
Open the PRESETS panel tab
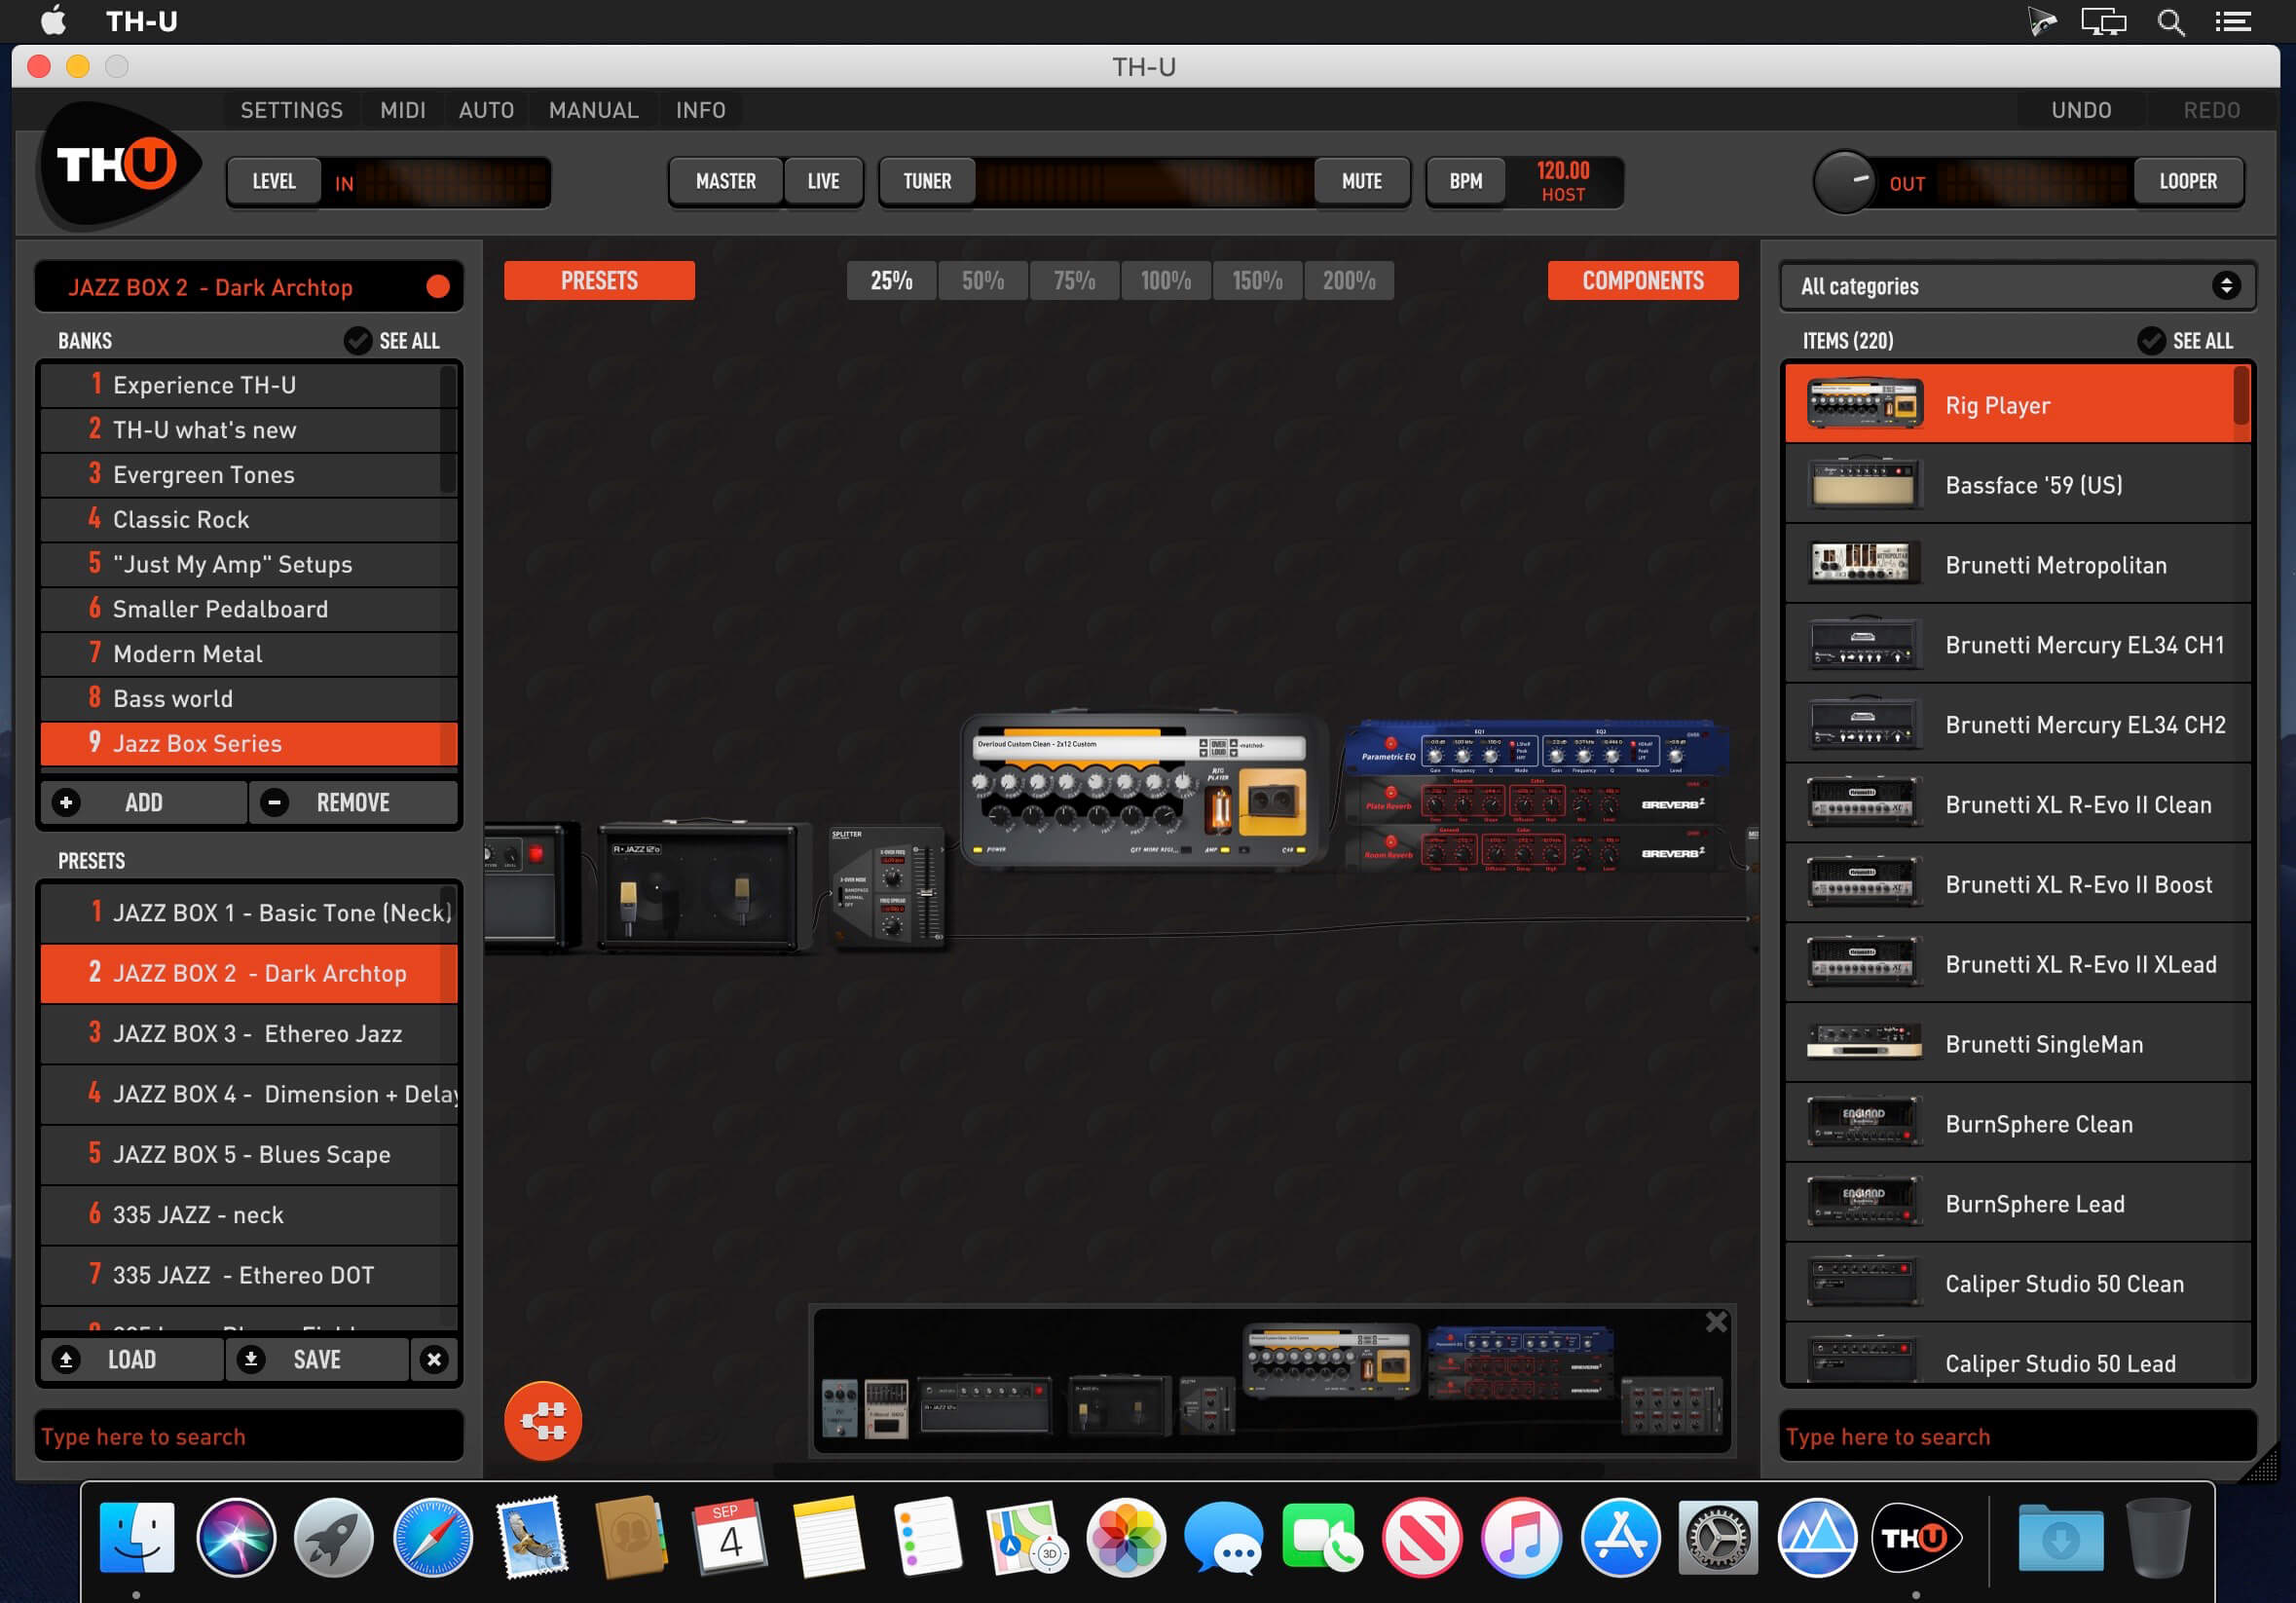pos(599,280)
